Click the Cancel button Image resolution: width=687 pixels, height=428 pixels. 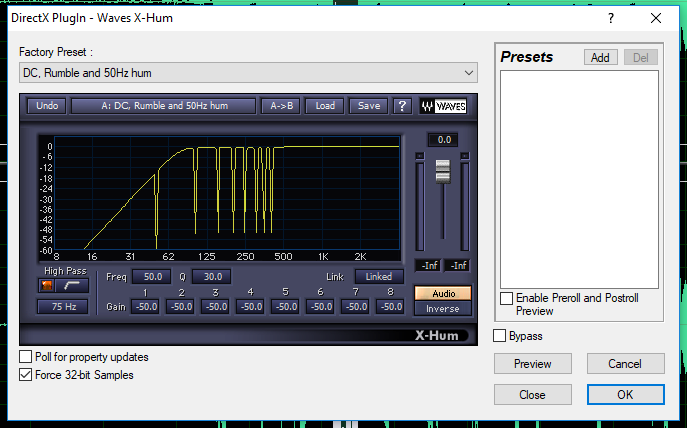pyautogui.click(x=626, y=364)
